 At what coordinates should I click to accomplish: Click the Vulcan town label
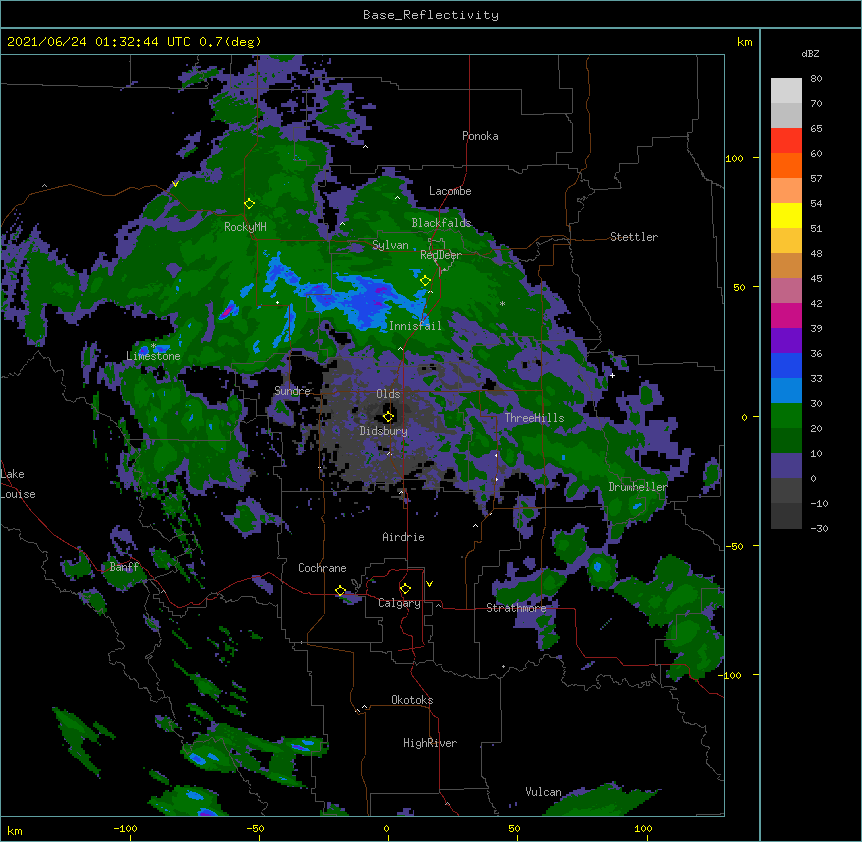(x=543, y=792)
